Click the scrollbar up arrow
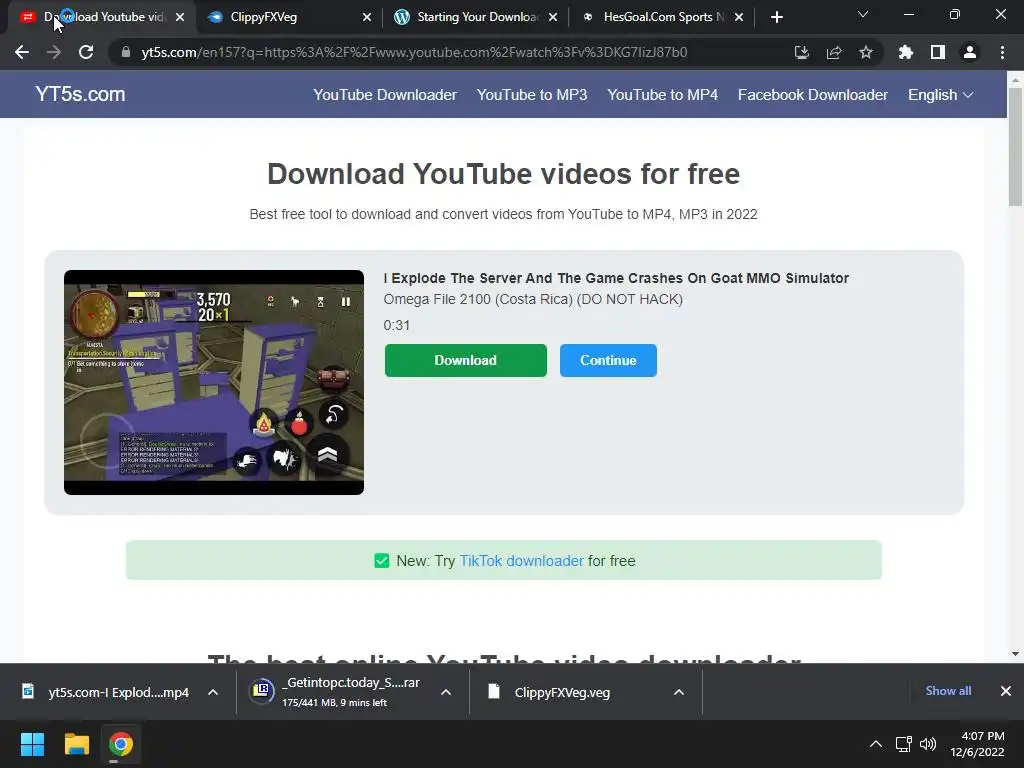Image resolution: width=1024 pixels, height=768 pixels. 1015,80
